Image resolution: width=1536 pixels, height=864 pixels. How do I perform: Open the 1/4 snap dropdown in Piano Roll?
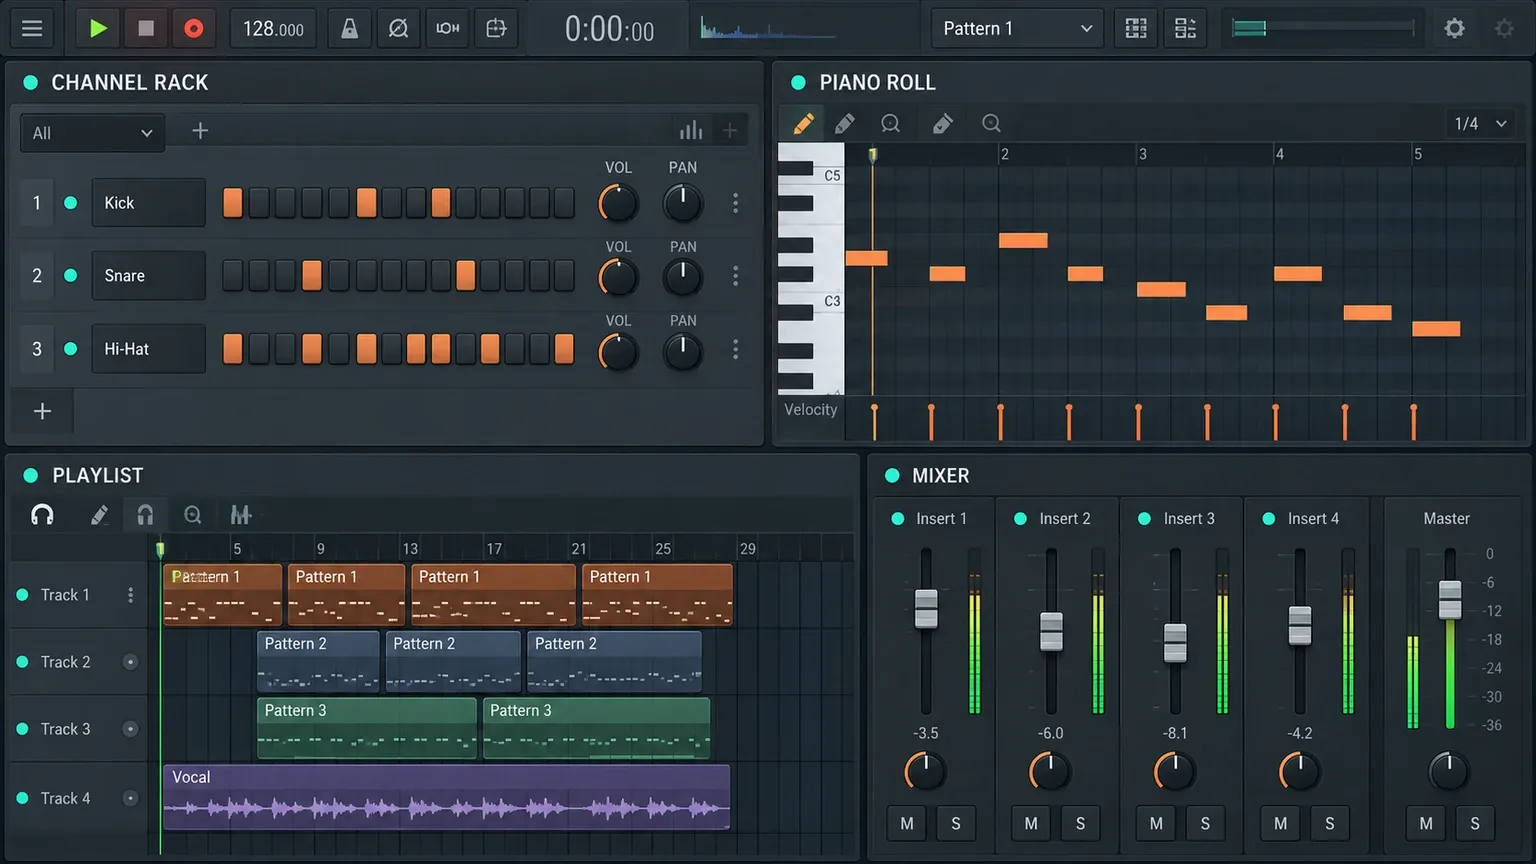(x=1480, y=123)
